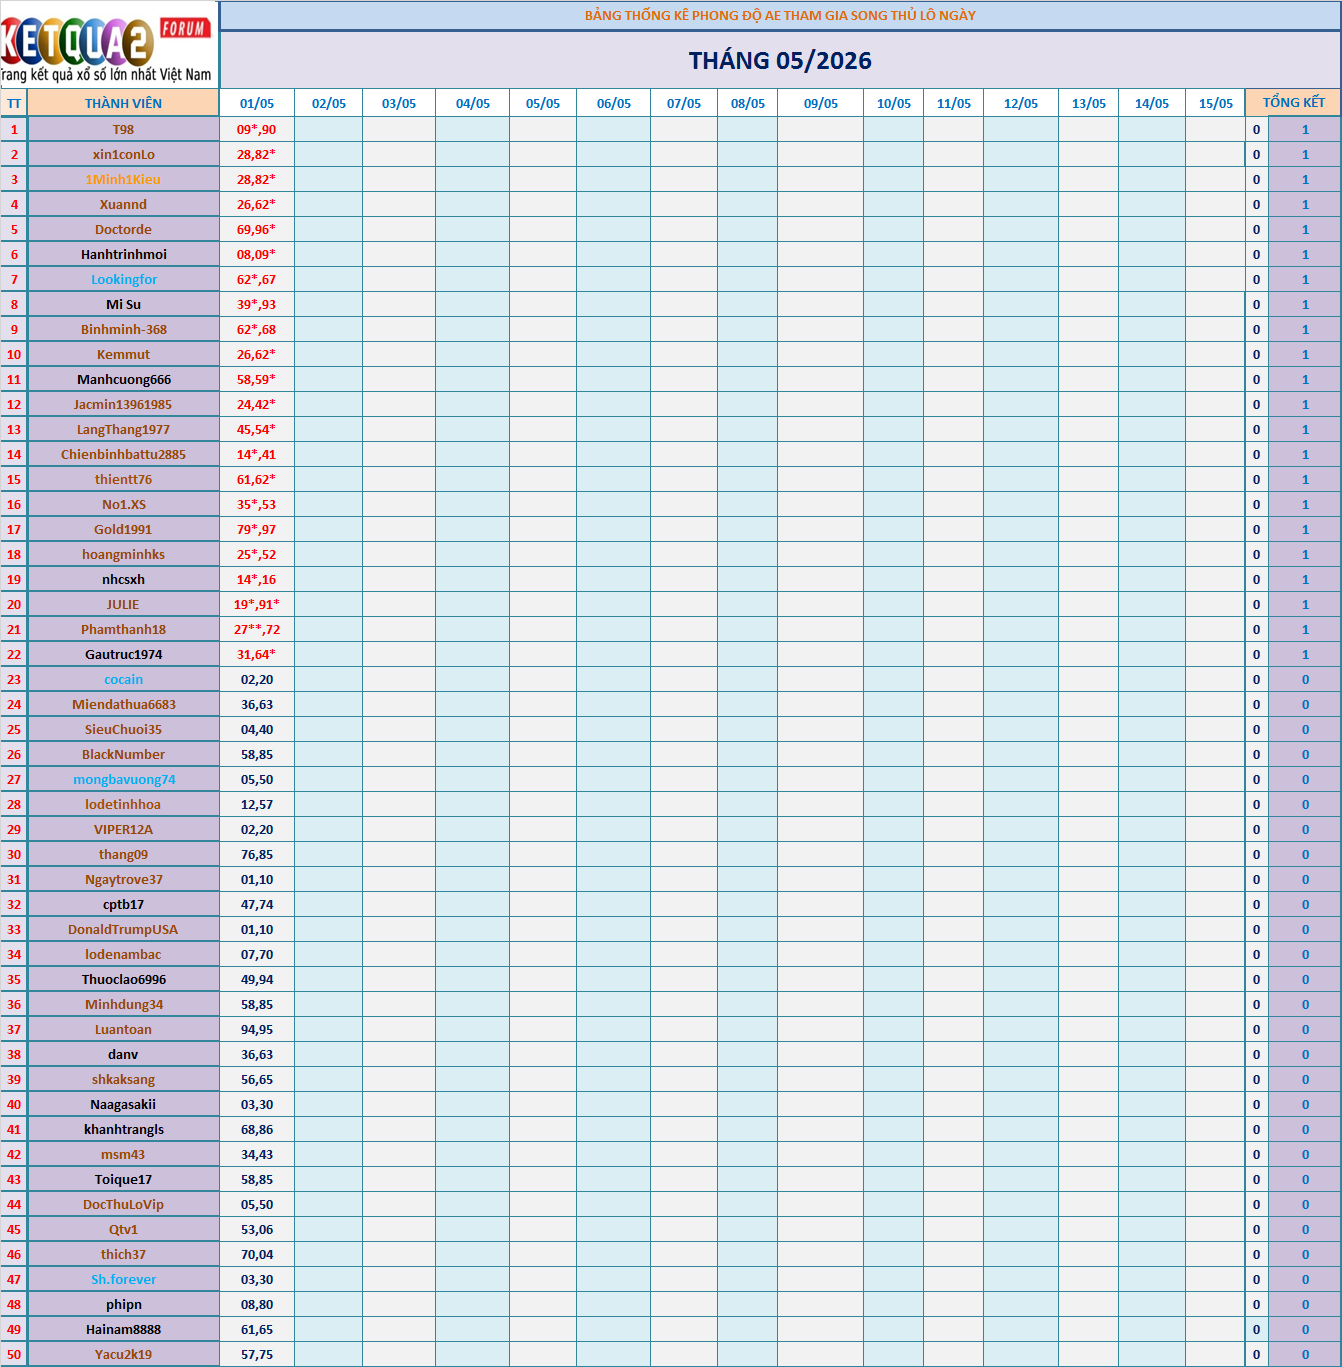The height and width of the screenshot is (1367, 1342).
Task: Select the 04,40 cell
Action: [257, 729]
